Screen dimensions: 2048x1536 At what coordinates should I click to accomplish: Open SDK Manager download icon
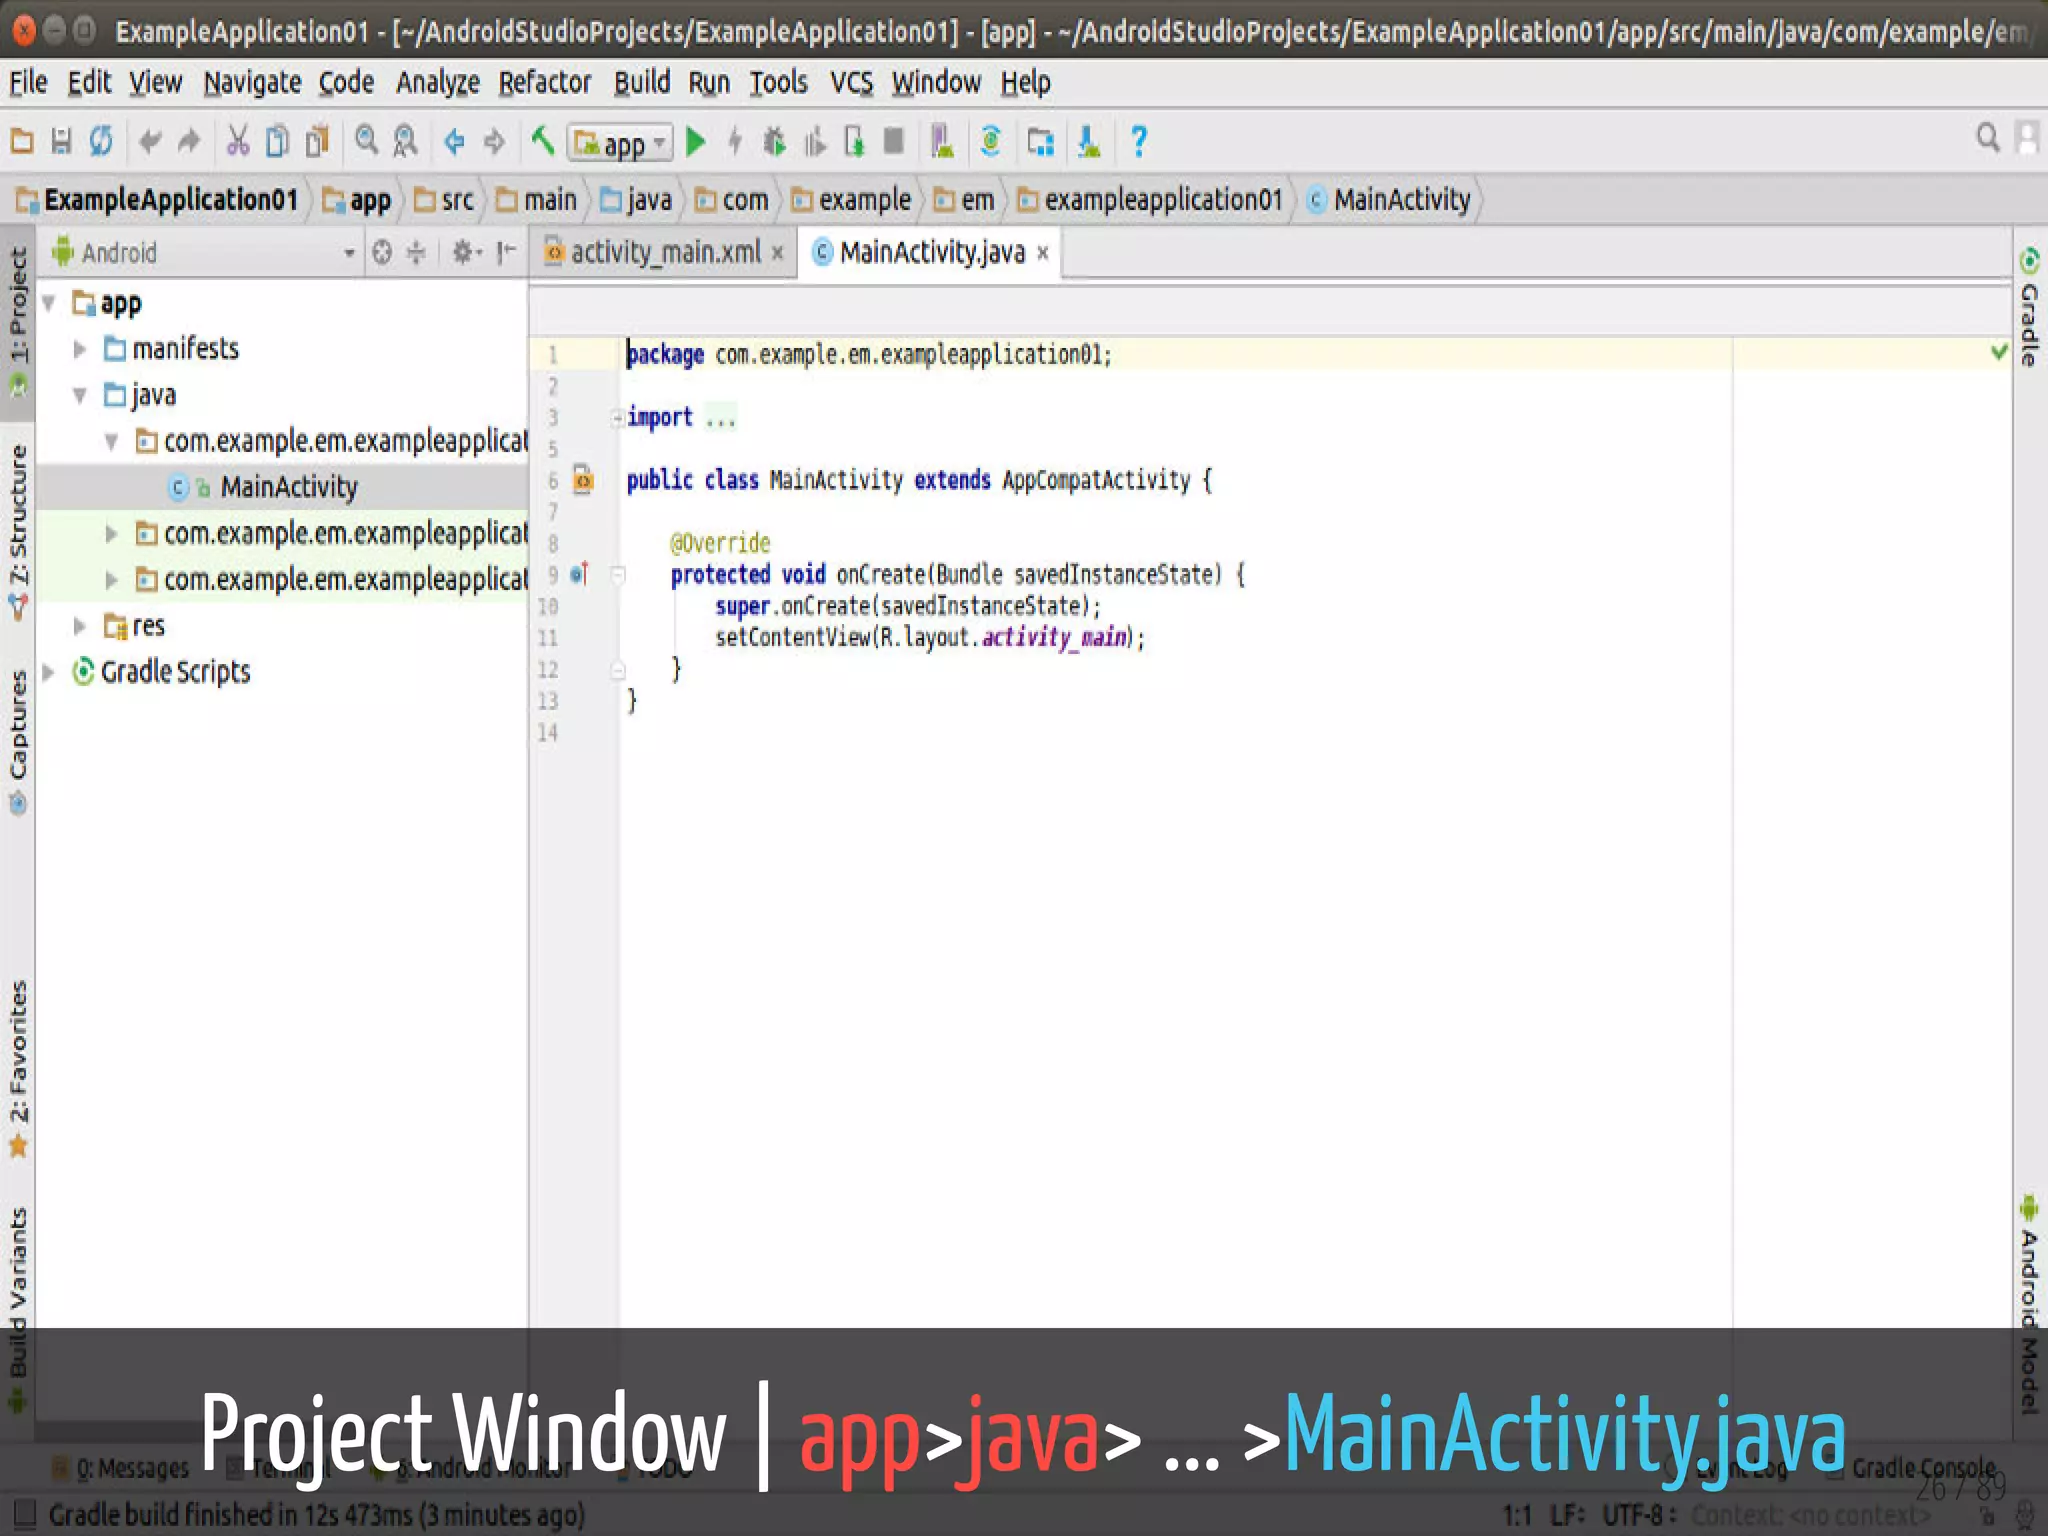(x=1089, y=141)
